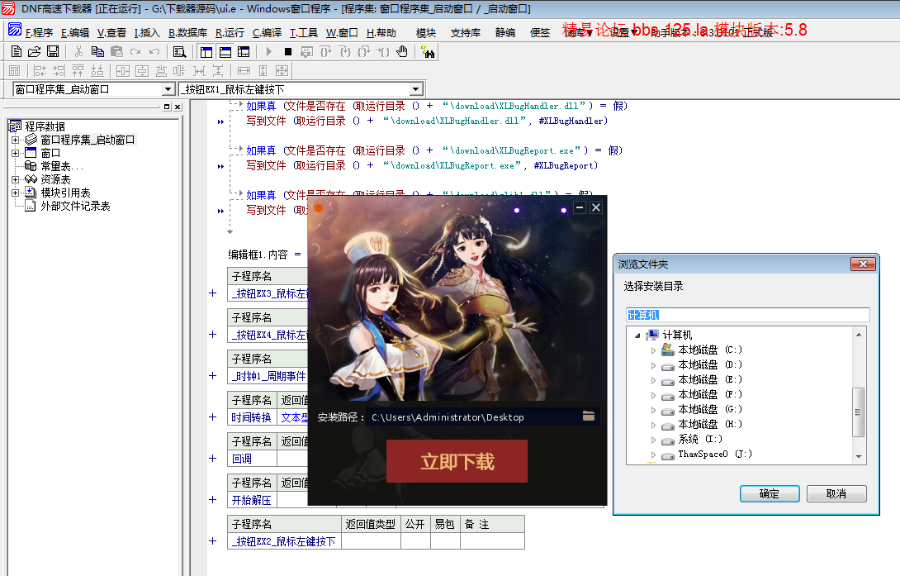Click the 便签 notes button
This screenshot has width=900, height=576.
tap(540, 33)
